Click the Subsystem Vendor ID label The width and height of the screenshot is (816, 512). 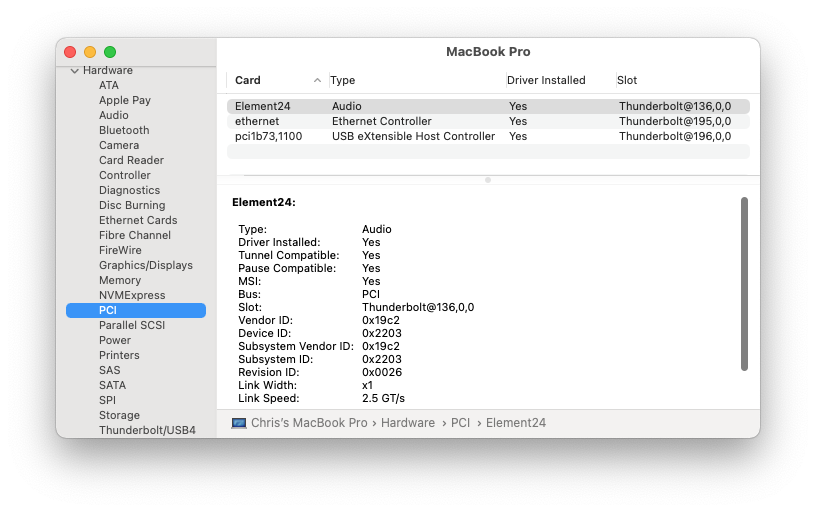[x=296, y=347]
